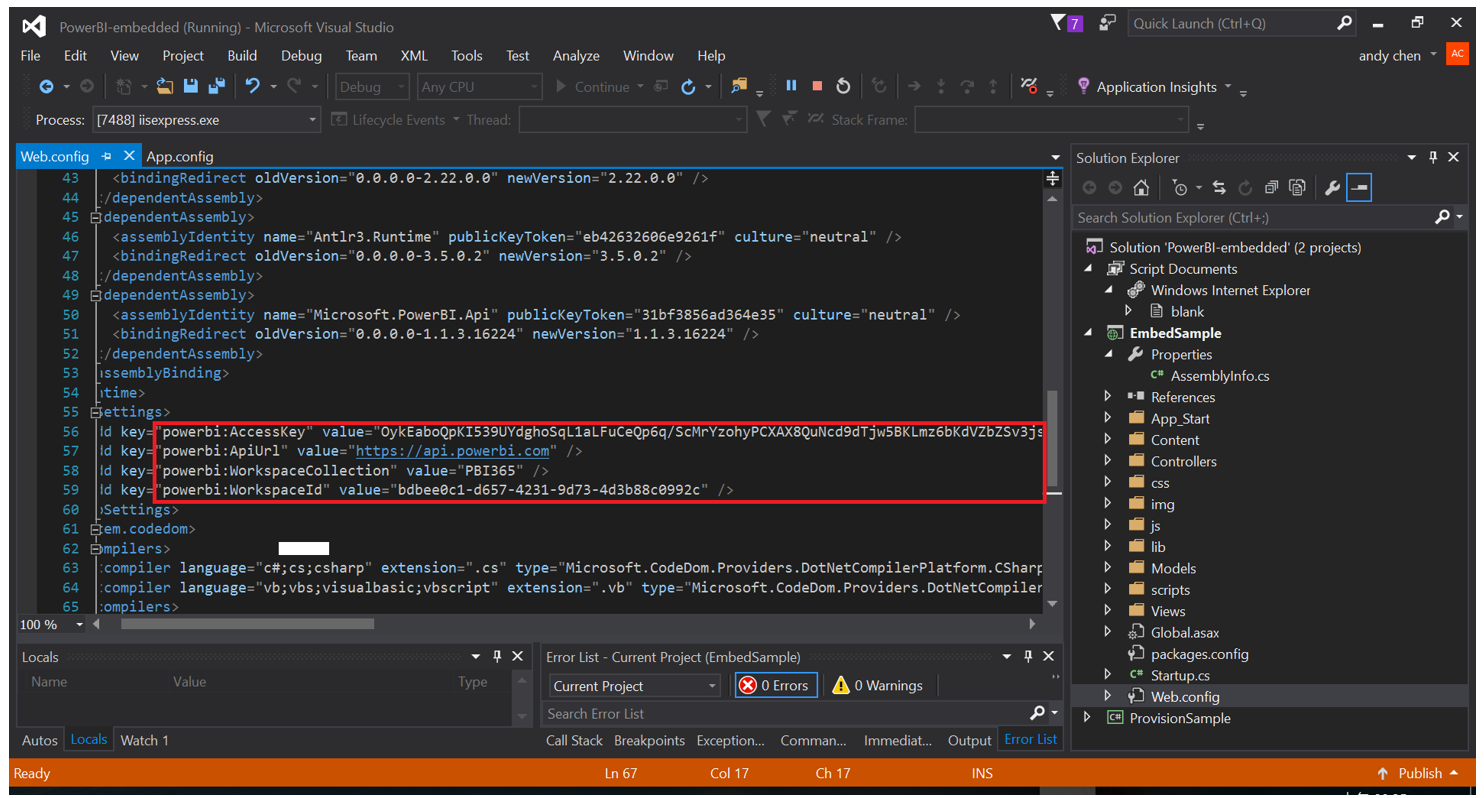
Task: Close the Web.config editor tab
Action: (129, 156)
